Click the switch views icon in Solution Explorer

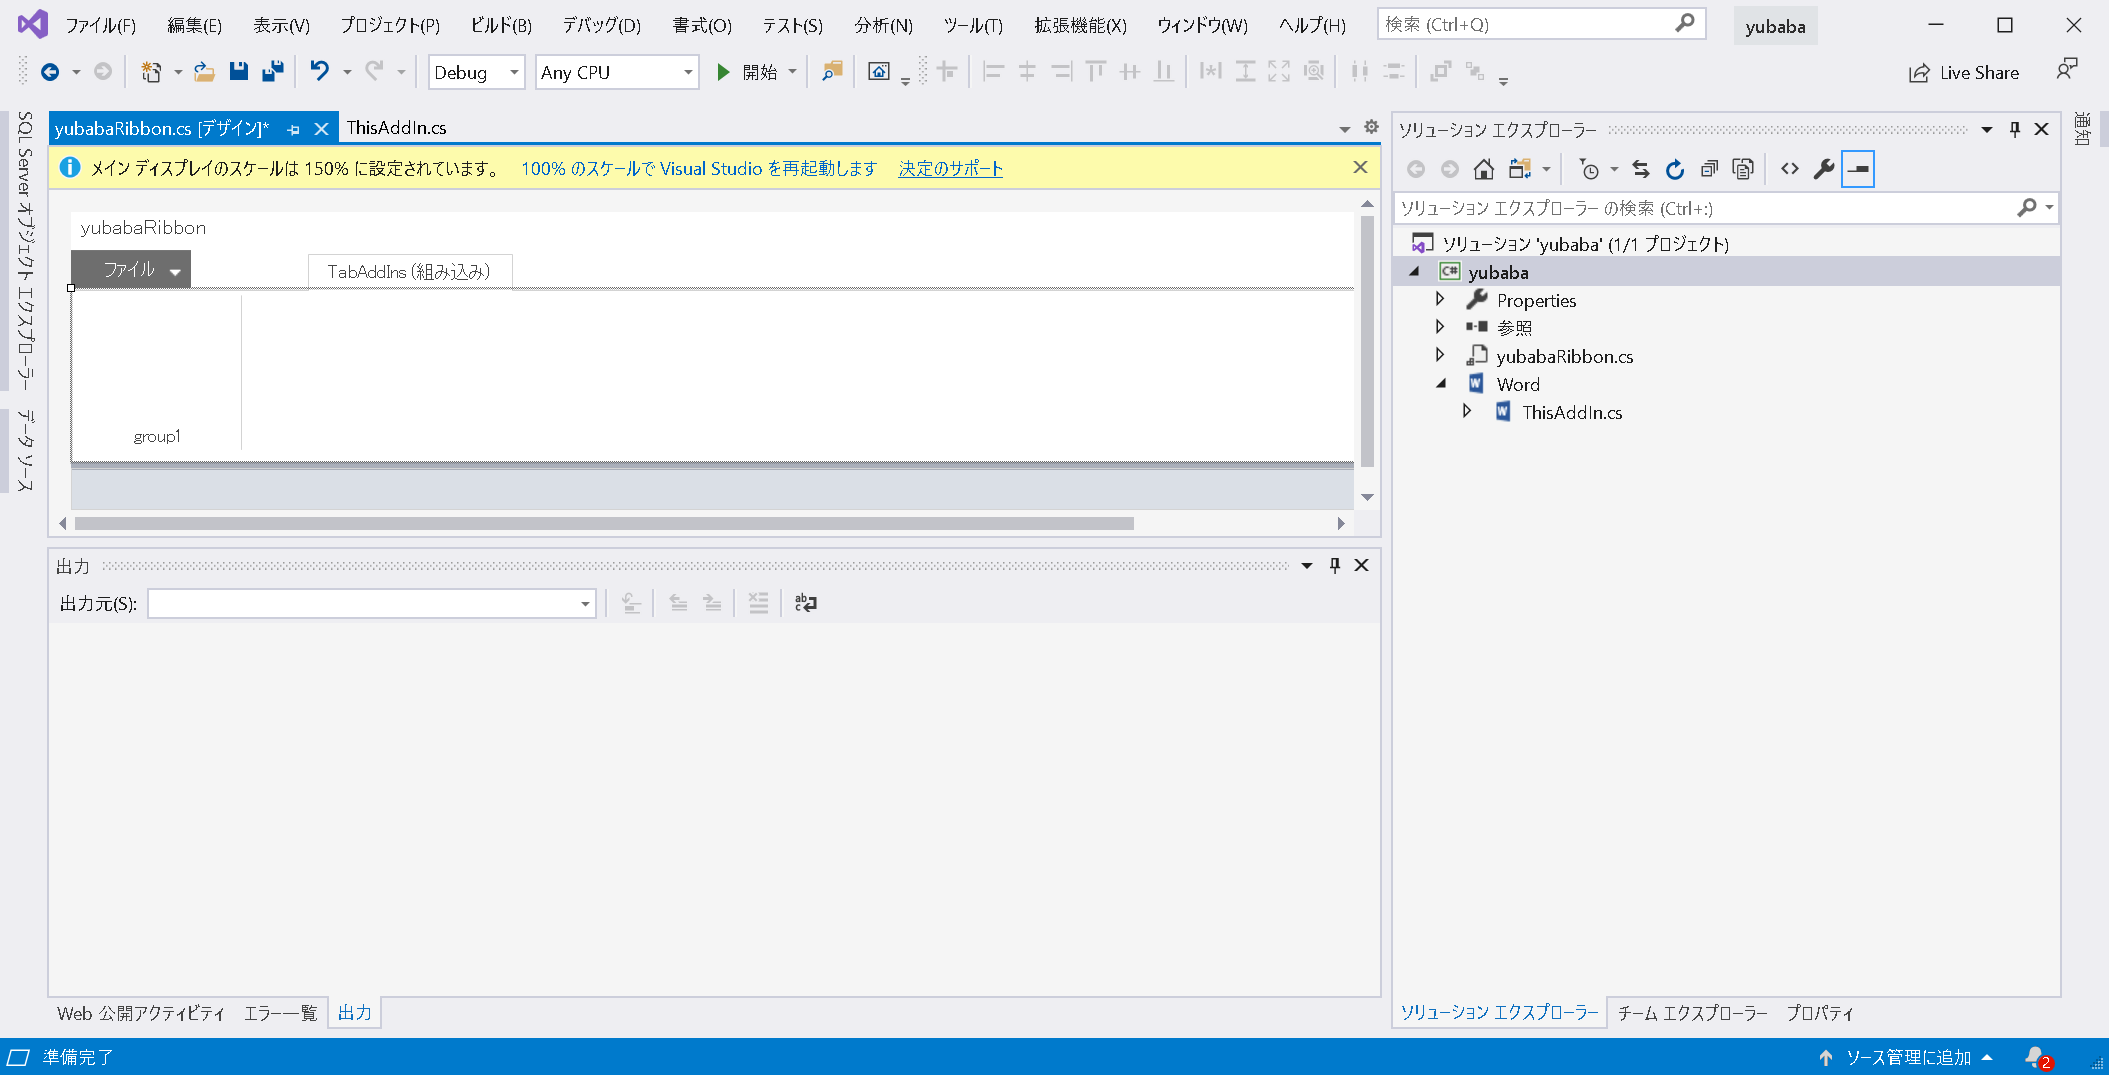point(1520,169)
